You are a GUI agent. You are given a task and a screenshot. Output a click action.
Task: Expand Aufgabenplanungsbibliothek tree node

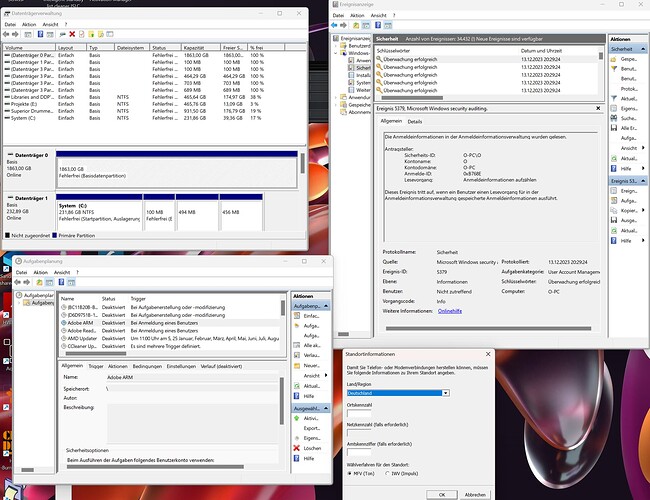(x=18, y=304)
